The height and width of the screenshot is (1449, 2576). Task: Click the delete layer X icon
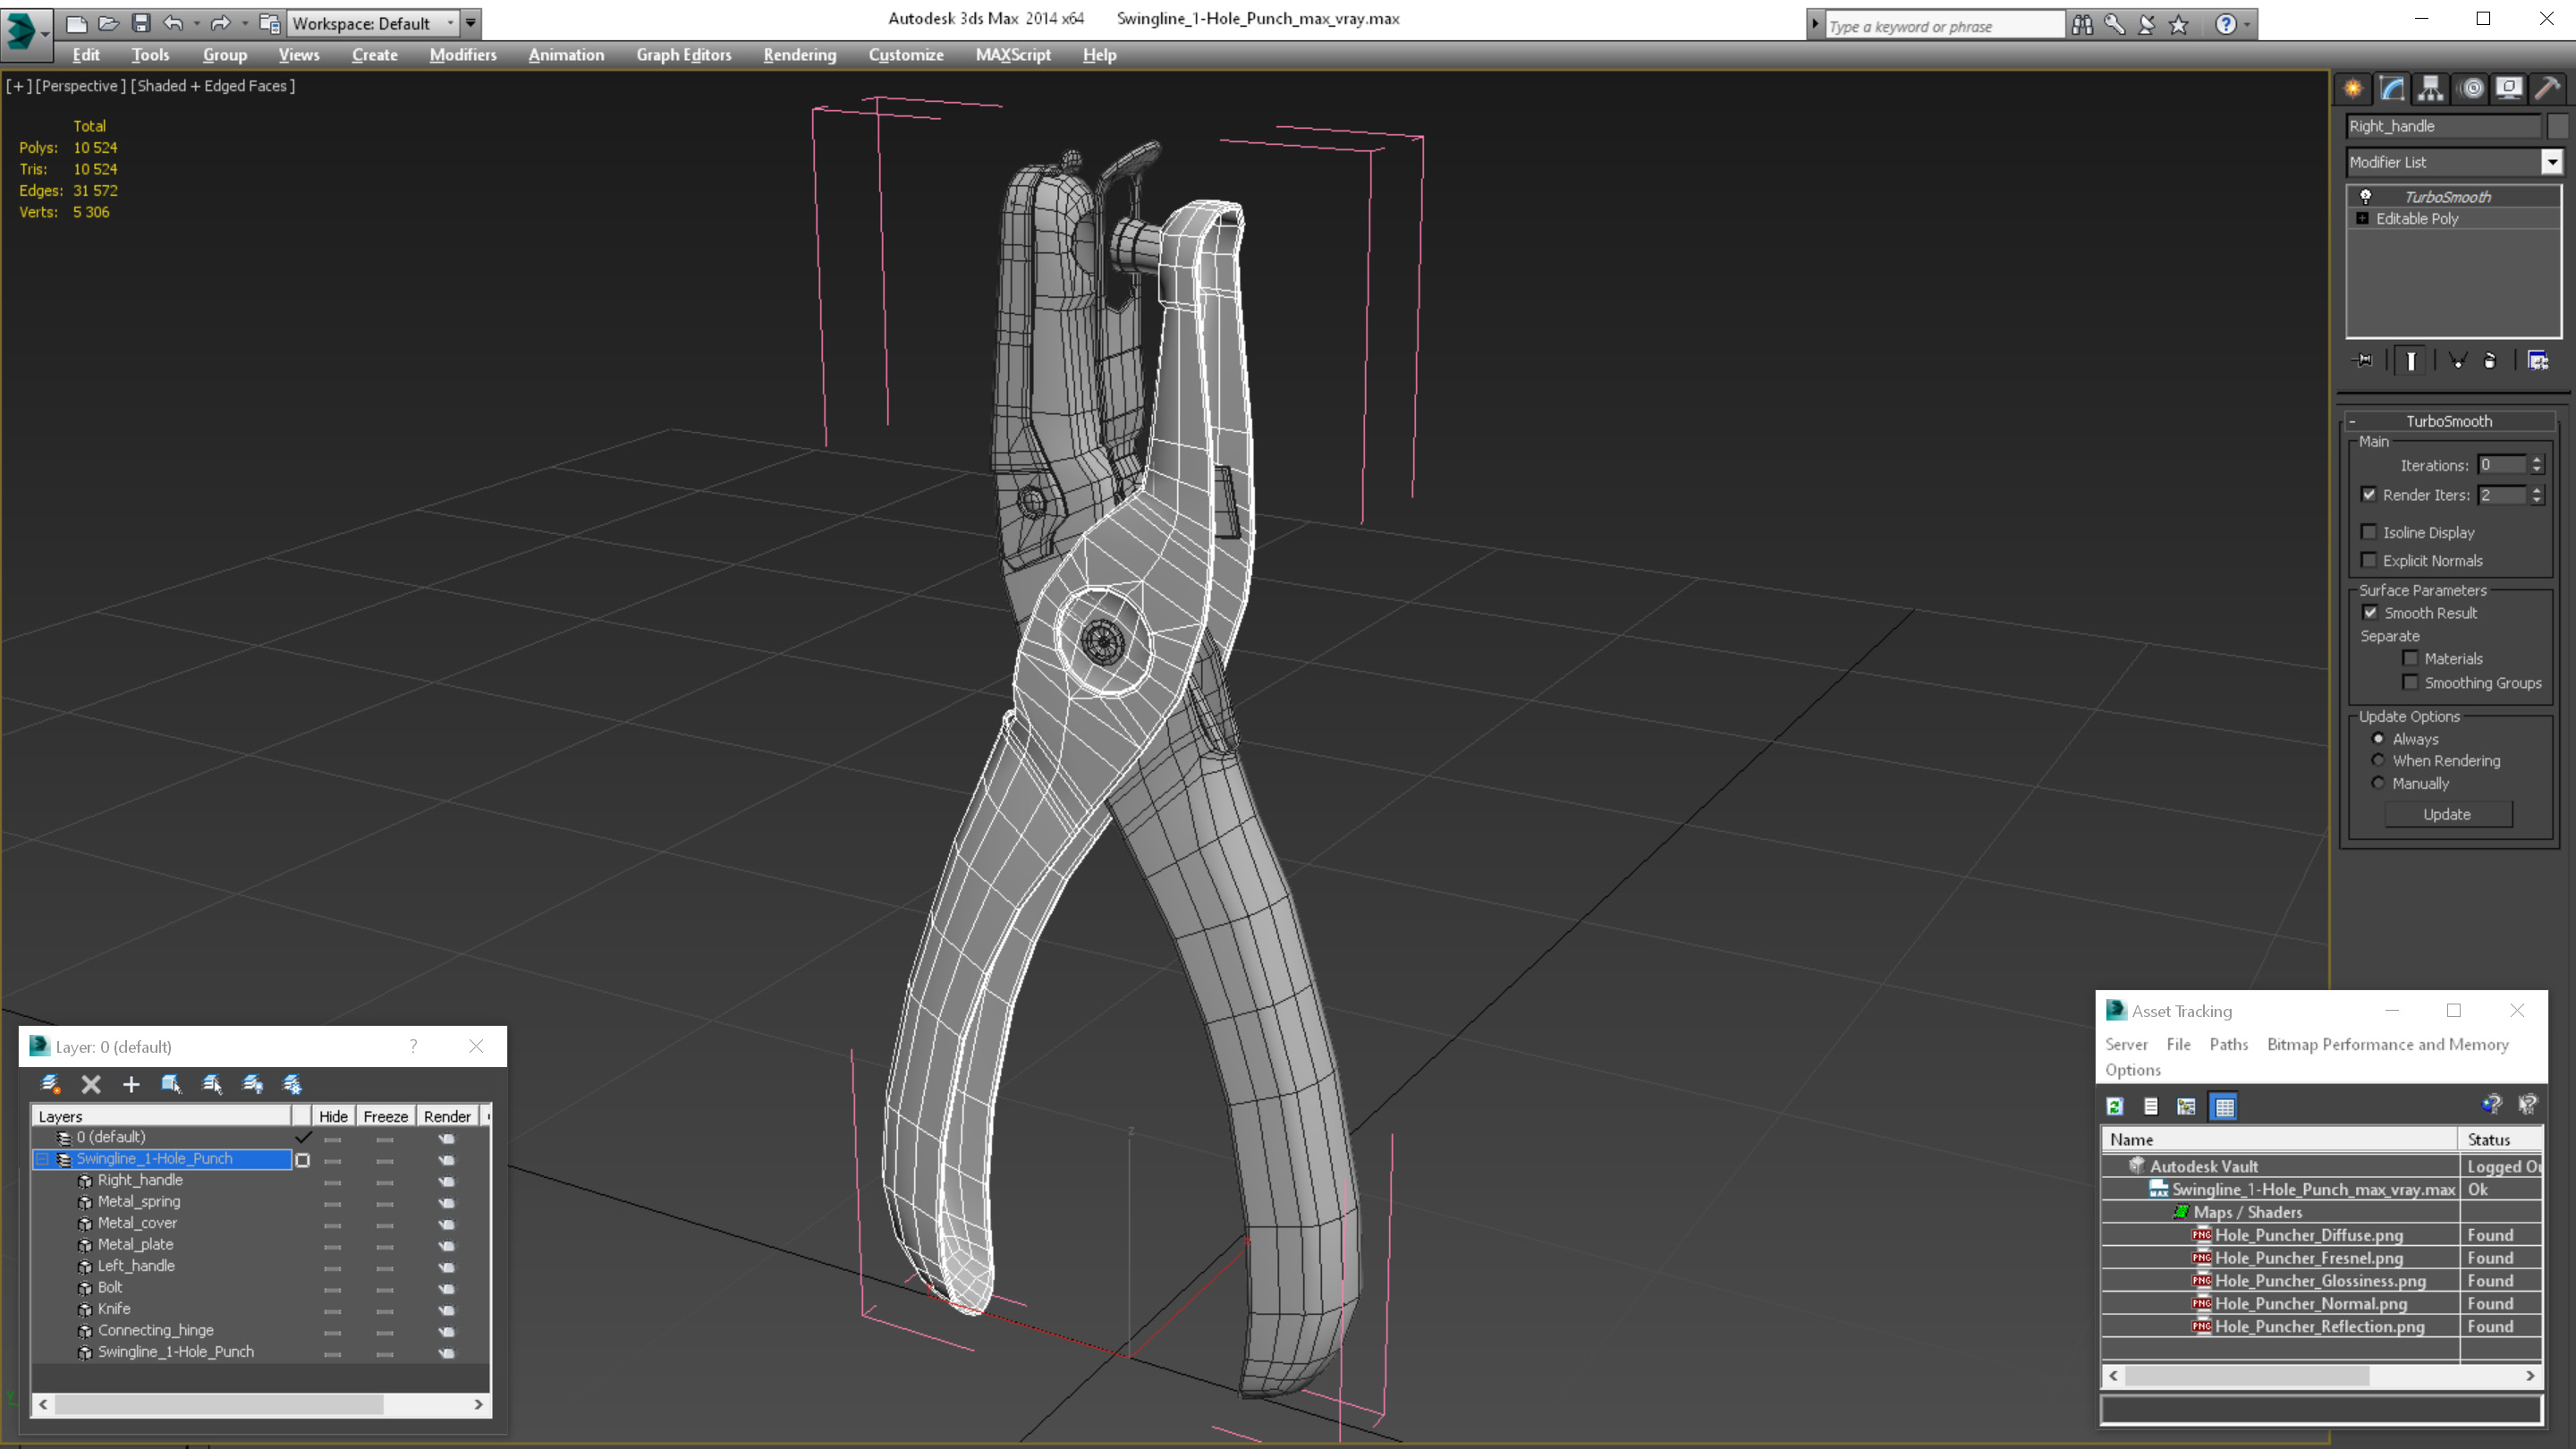click(x=91, y=1084)
